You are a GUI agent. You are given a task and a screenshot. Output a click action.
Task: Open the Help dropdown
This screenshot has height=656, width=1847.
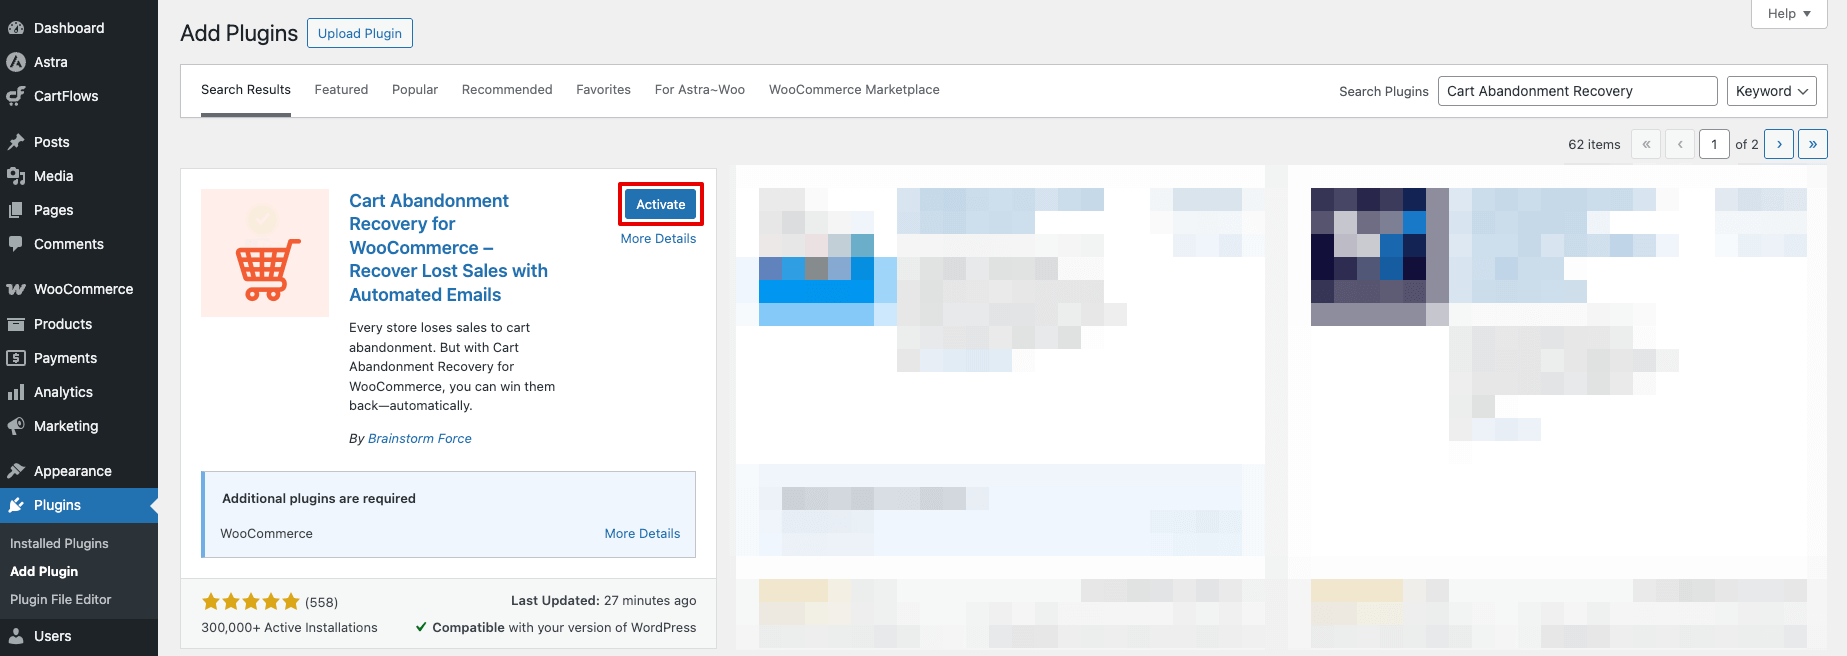tap(1789, 14)
